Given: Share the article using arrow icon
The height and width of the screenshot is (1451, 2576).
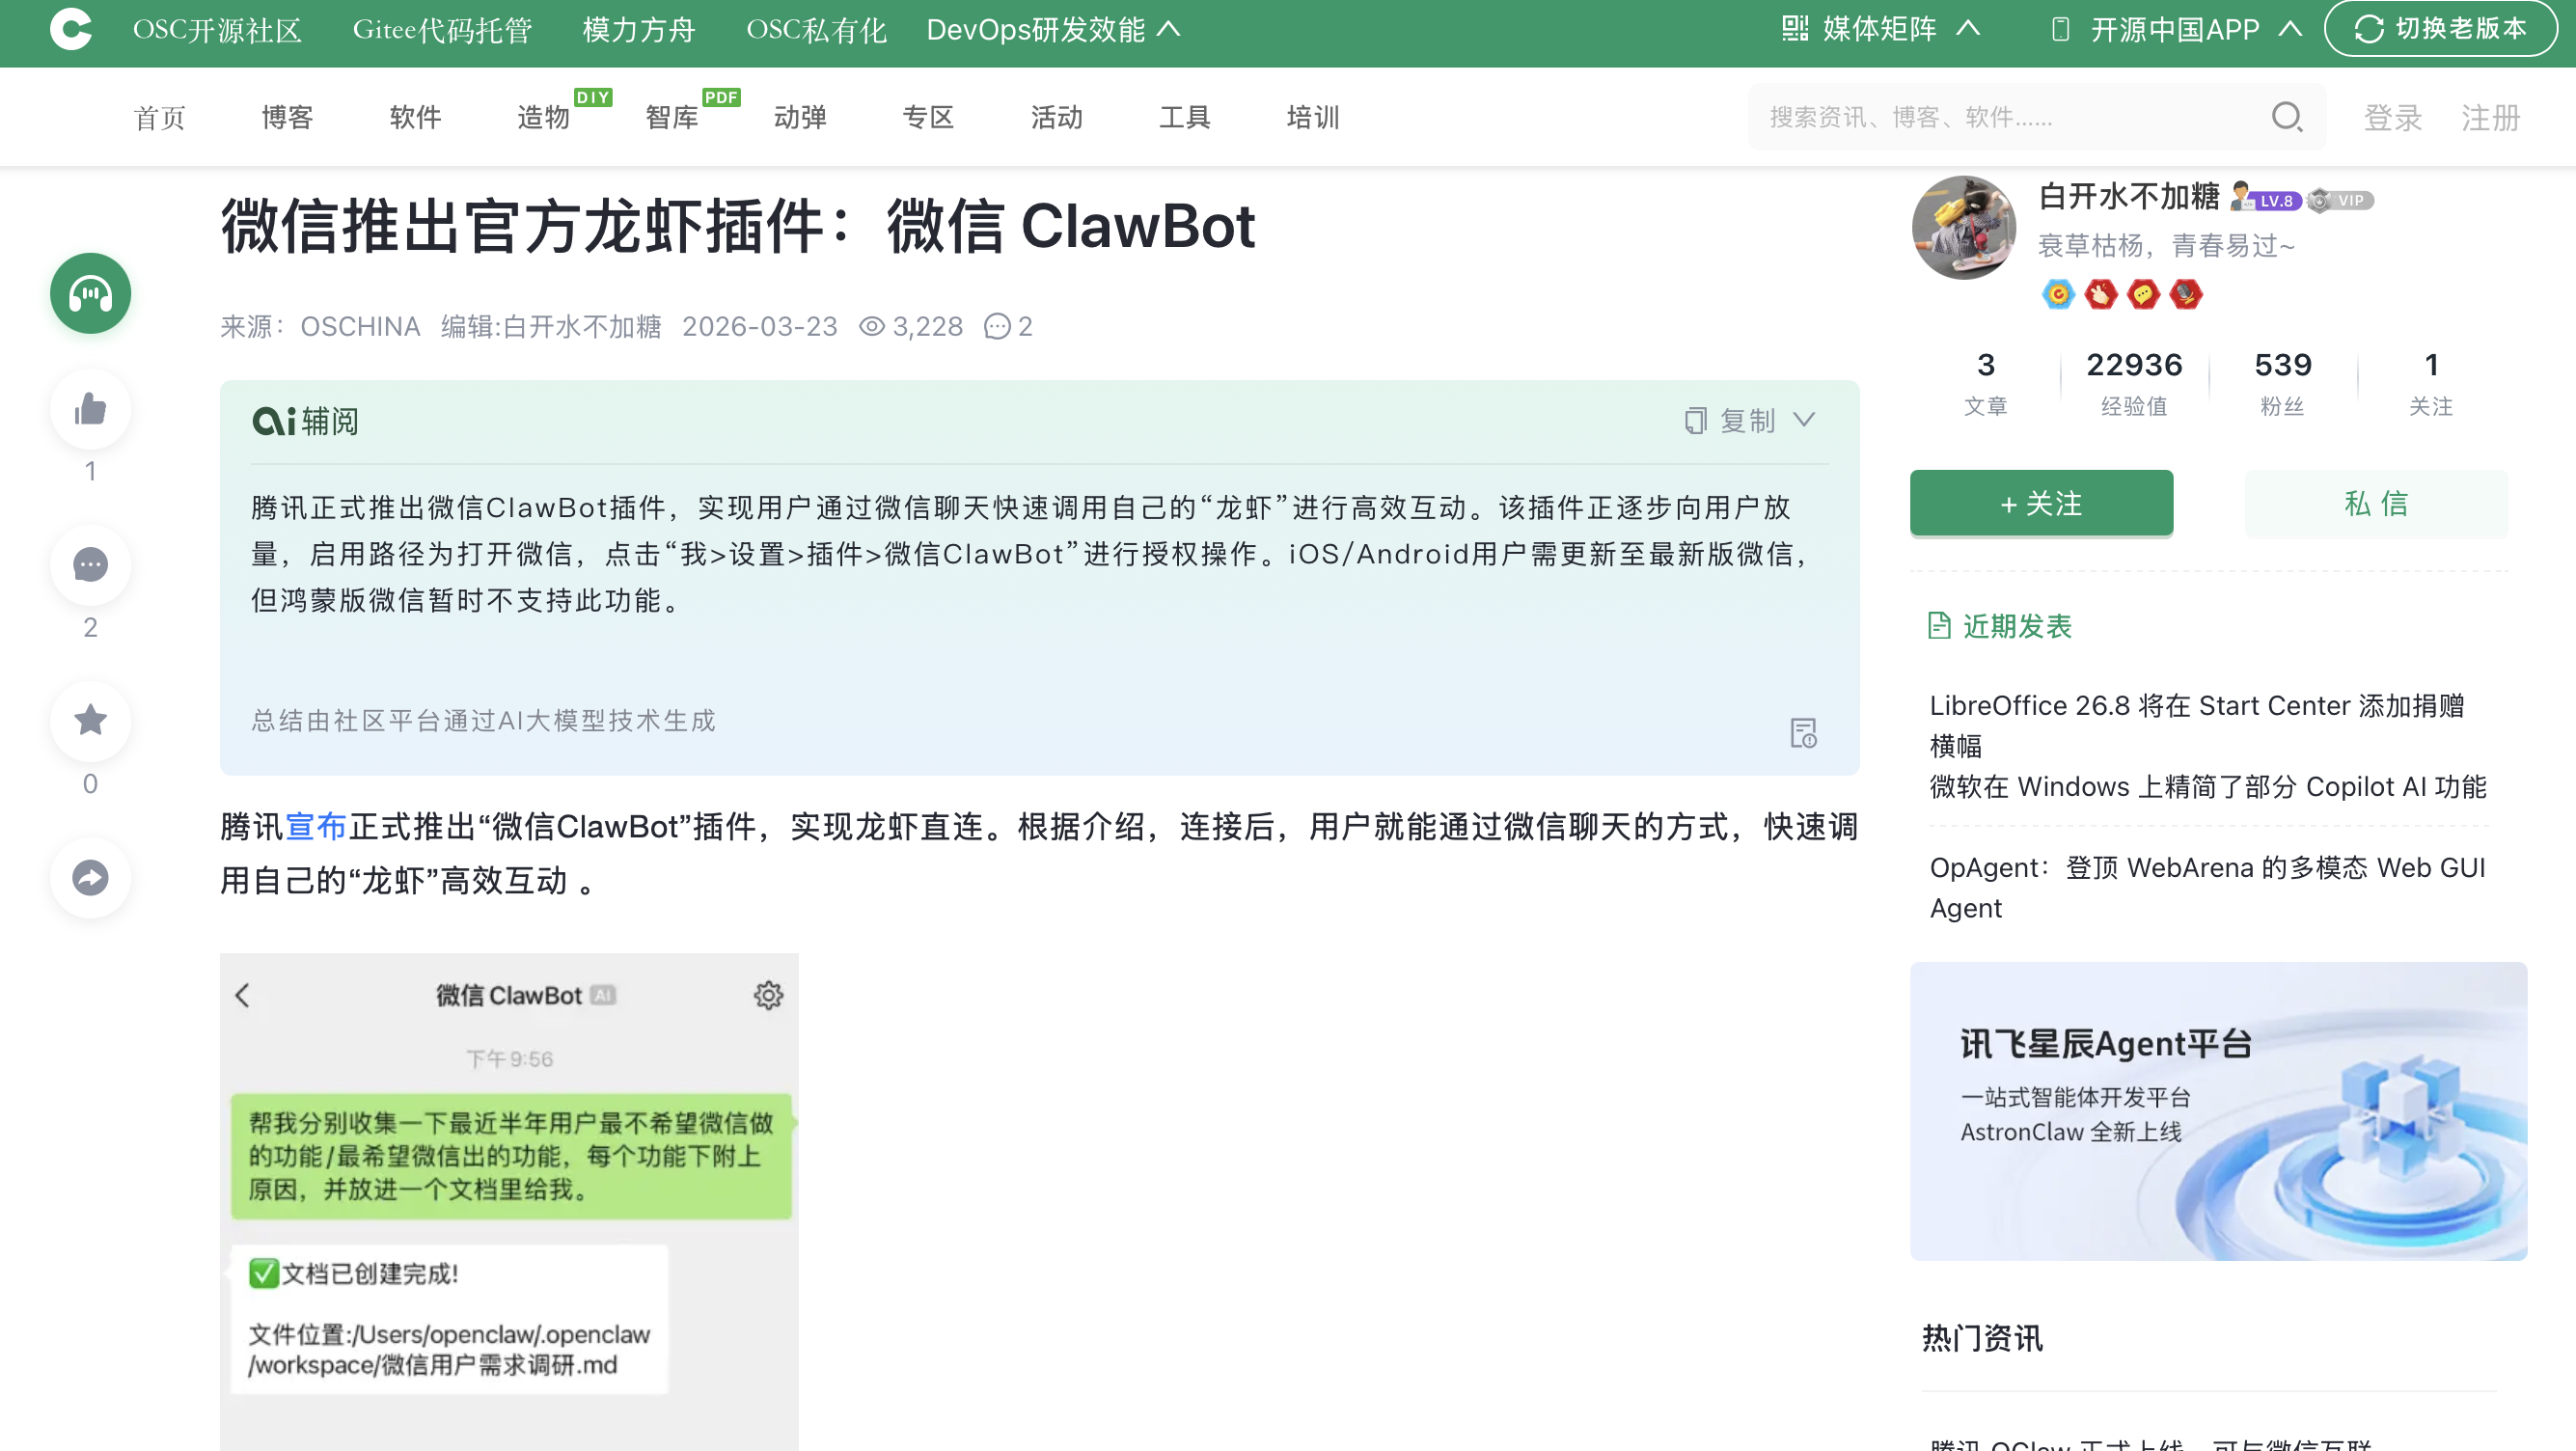Looking at the screenshot, I should pyautogui.click(x=90, y=877).
